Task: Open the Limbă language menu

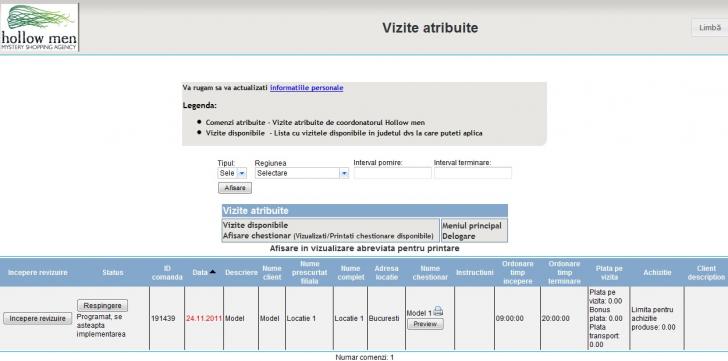Action: 710,28
